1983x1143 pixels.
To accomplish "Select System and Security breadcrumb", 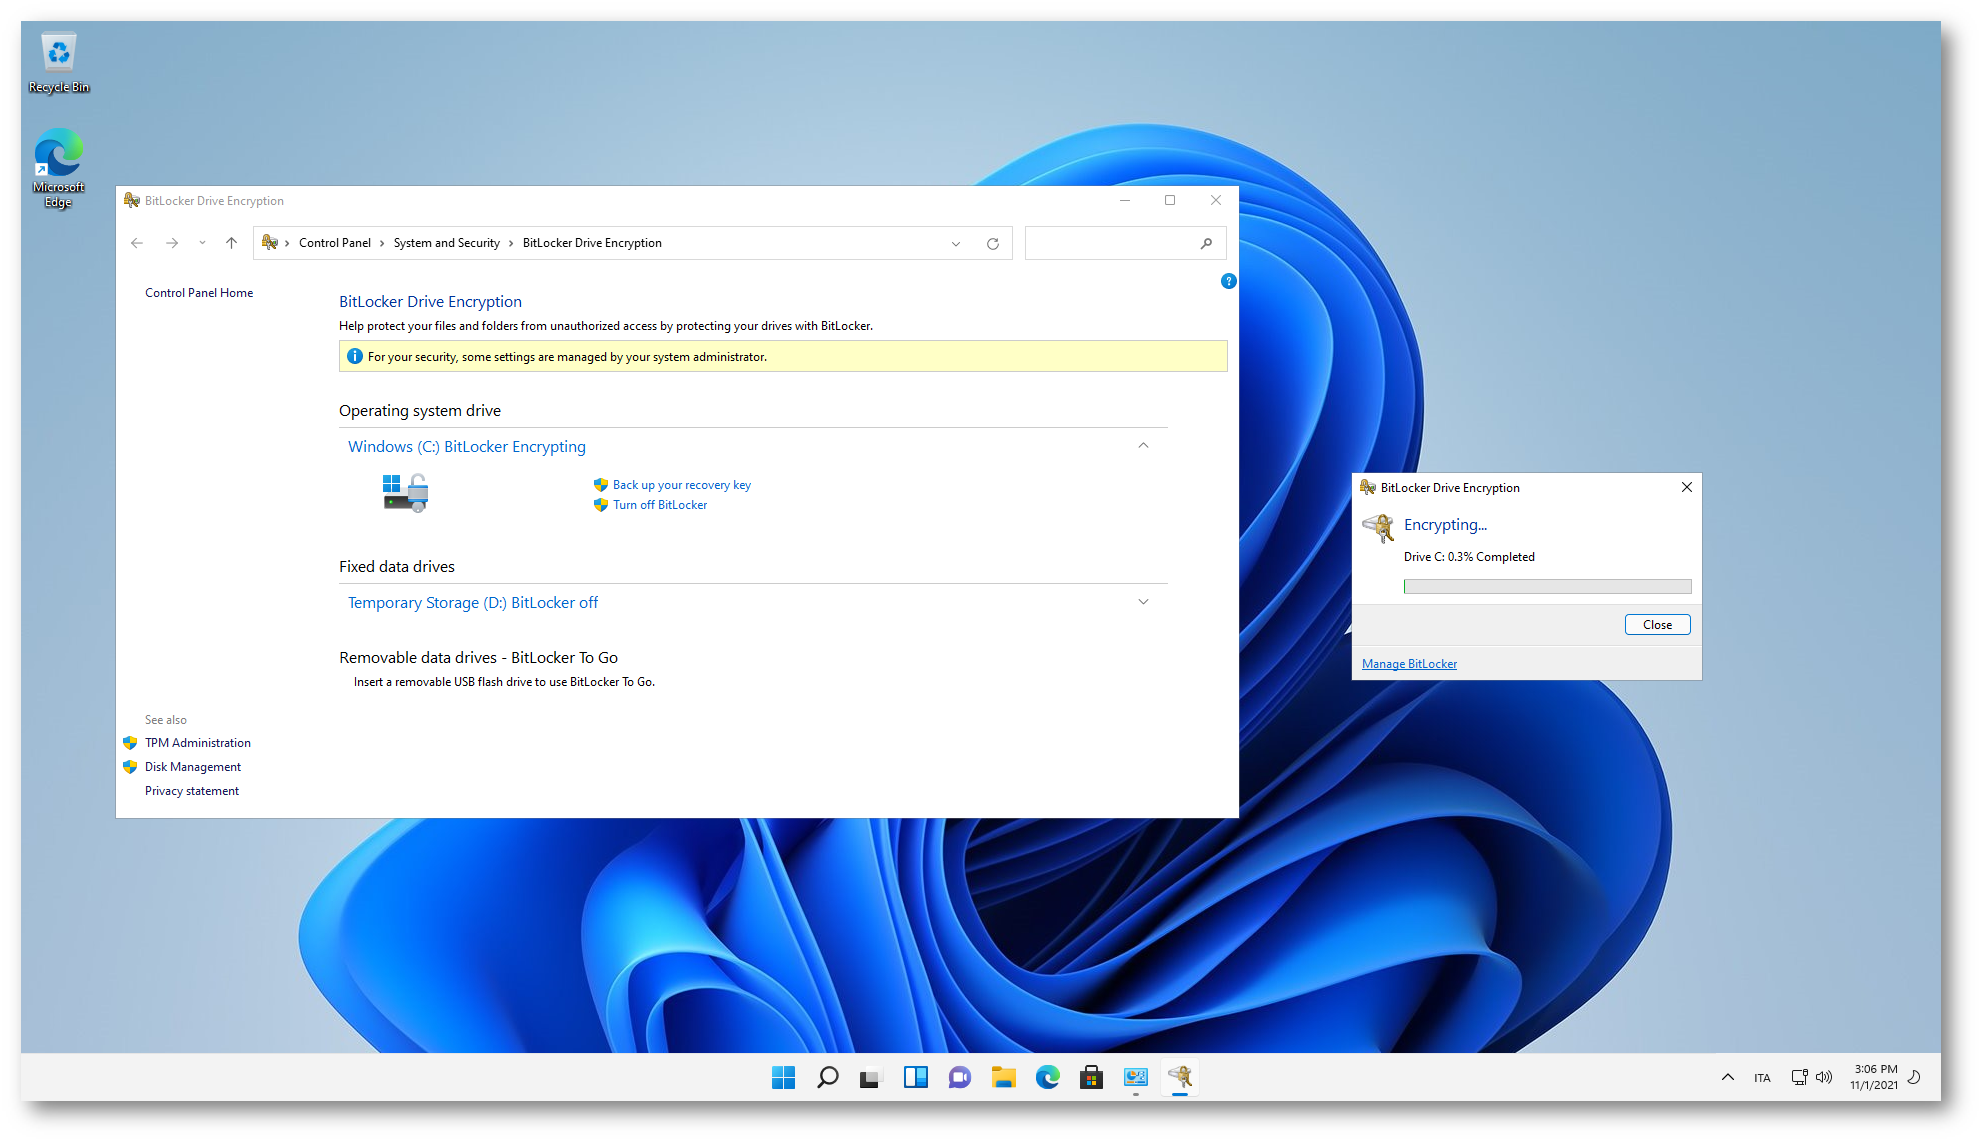I will coord(446,243).
